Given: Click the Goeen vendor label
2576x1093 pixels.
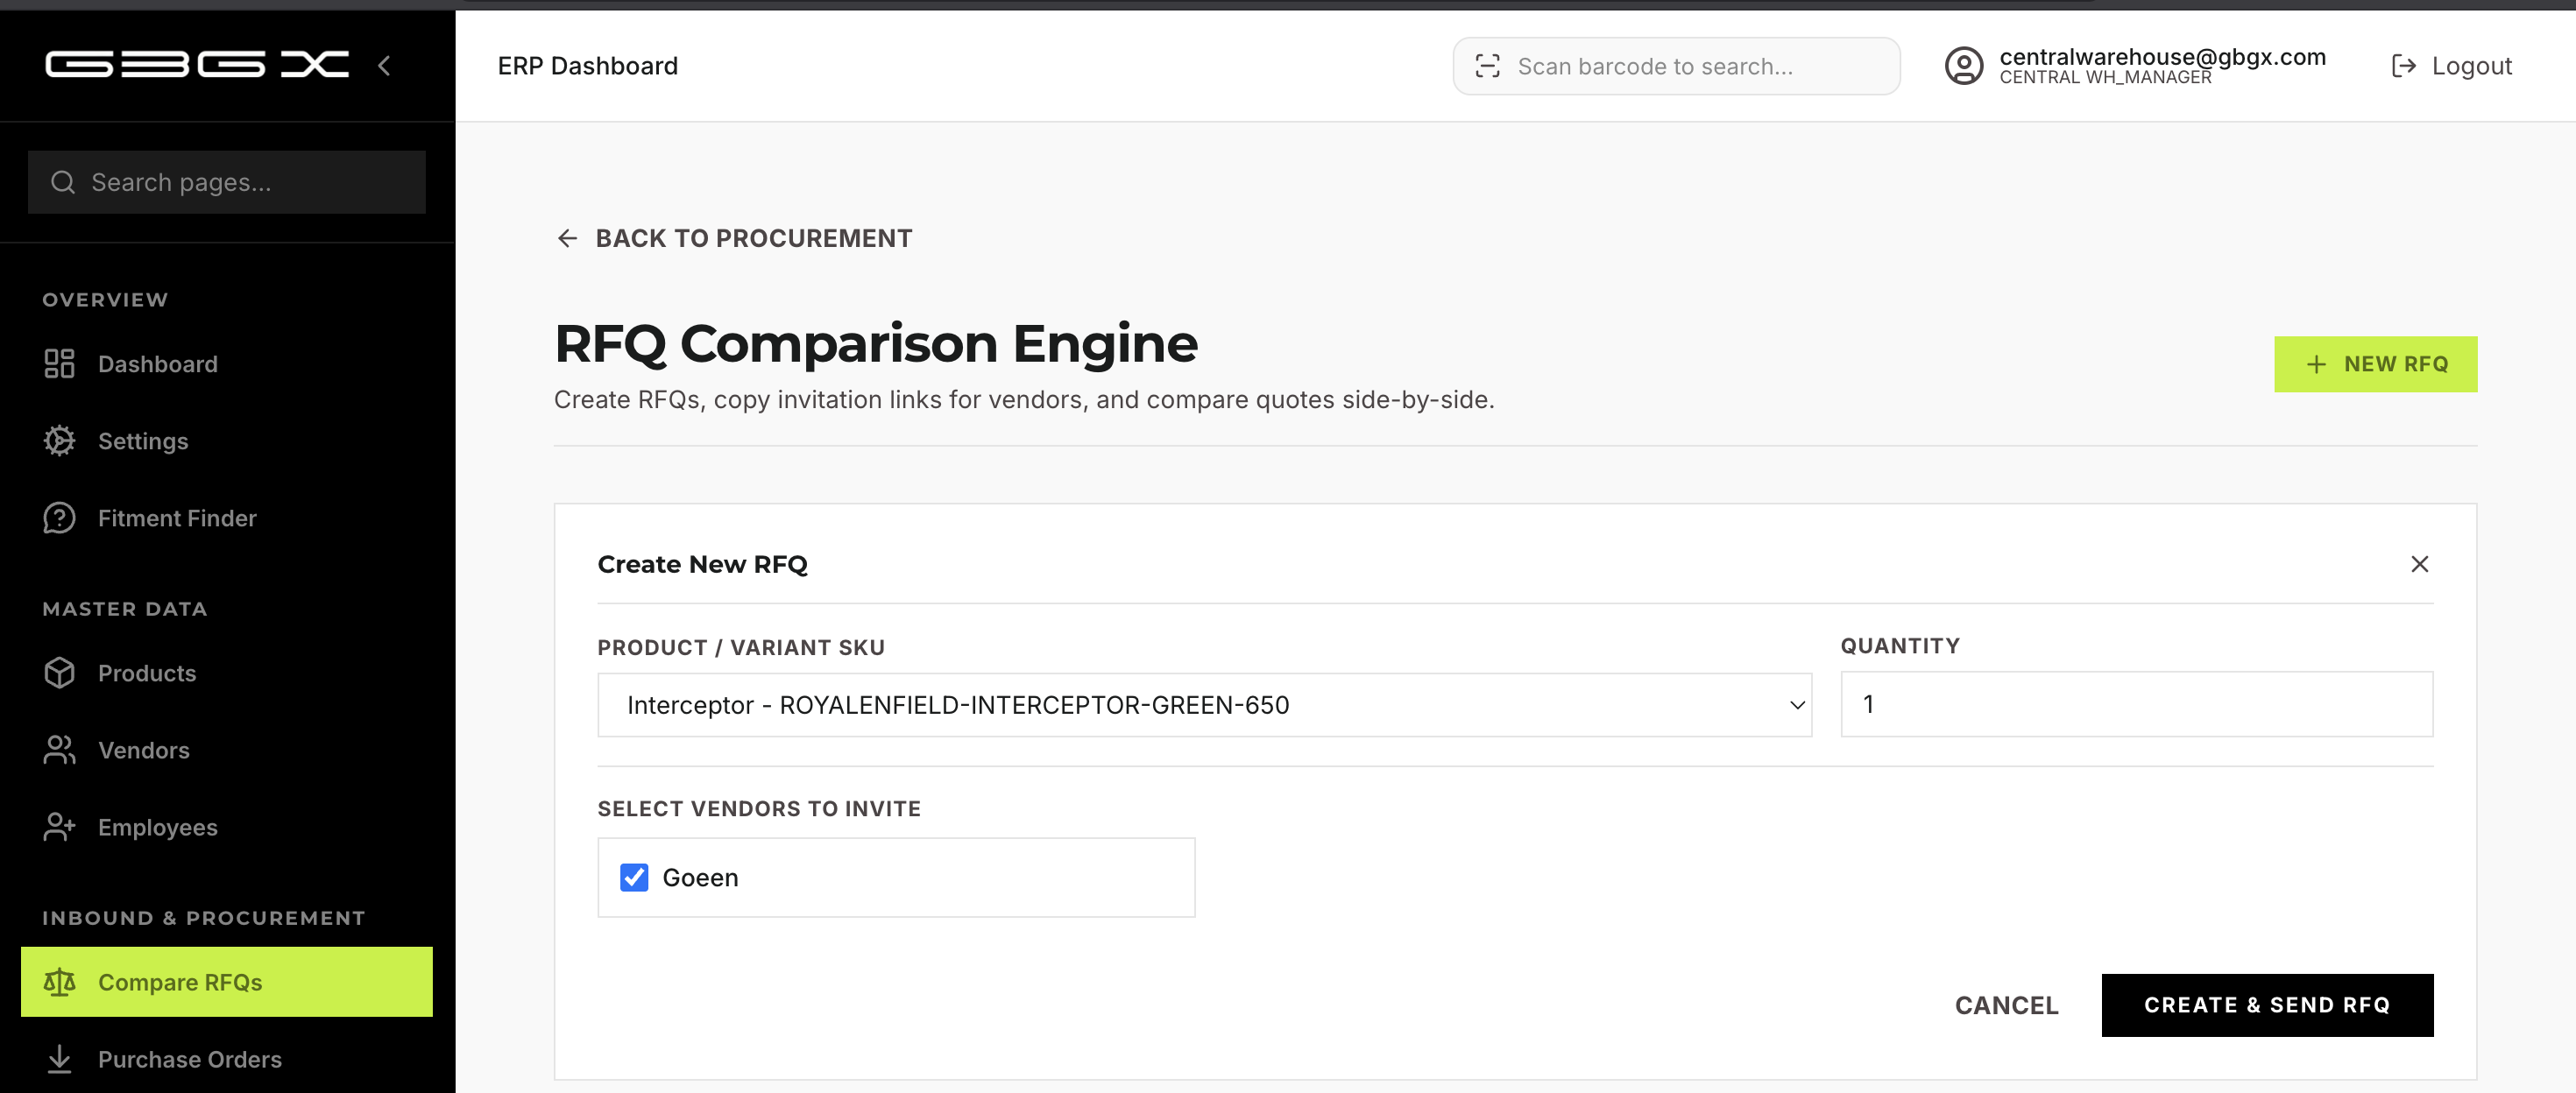Looking at the screenshot, I should pos(700,877).
